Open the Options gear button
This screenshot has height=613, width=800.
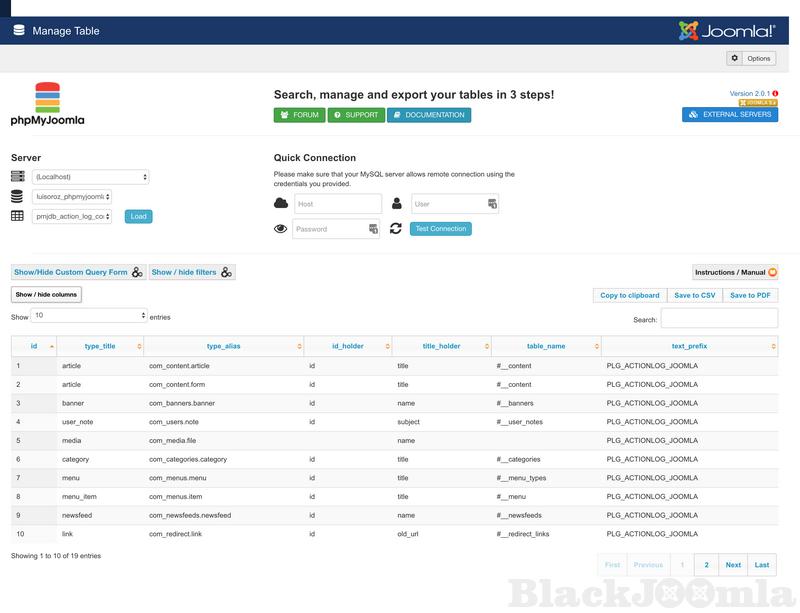pos(751,59)
